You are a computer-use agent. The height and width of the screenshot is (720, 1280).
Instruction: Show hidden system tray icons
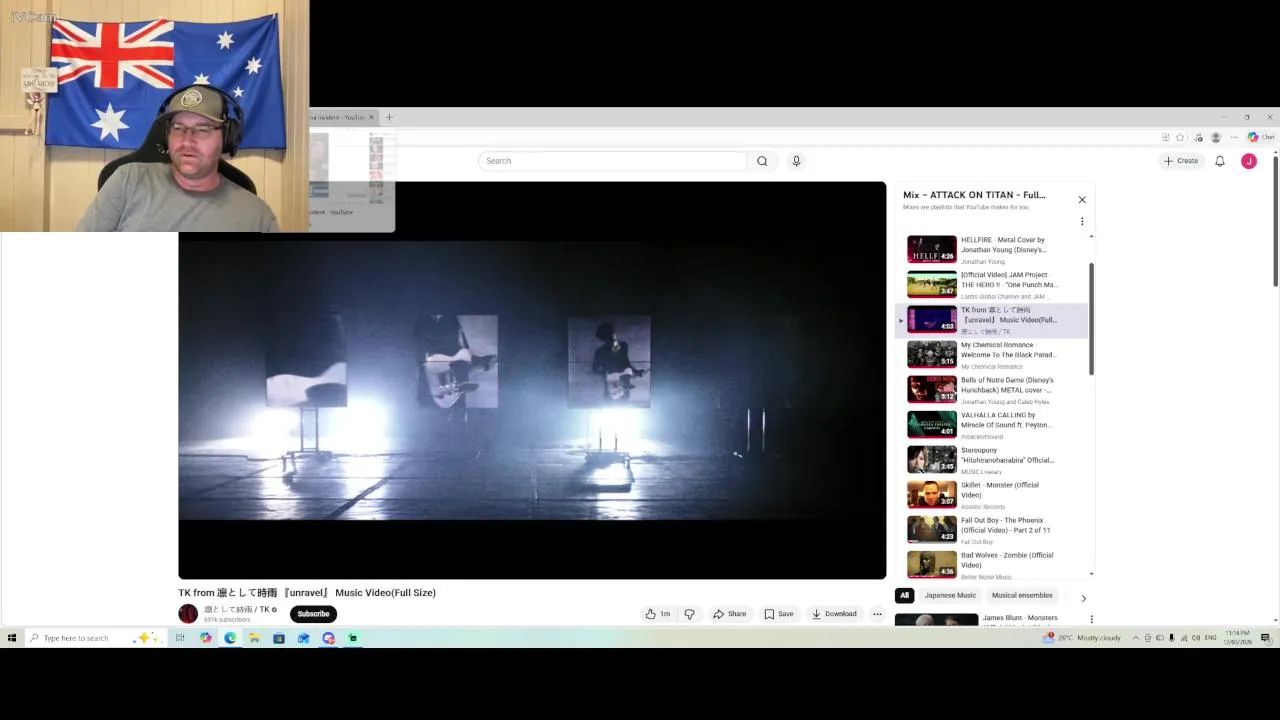[1135, 638]
